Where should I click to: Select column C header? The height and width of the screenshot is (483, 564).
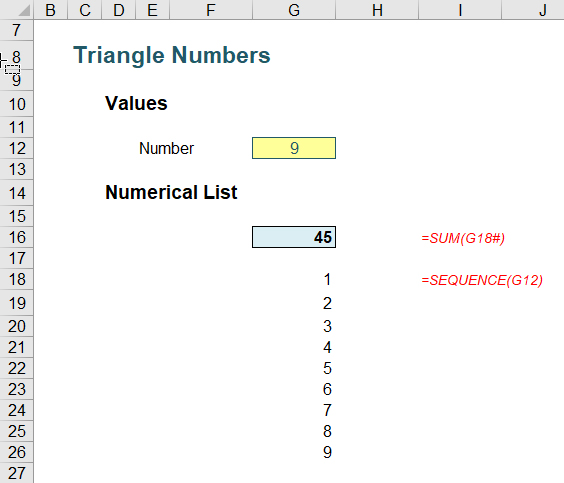click(x=85, y=10)
